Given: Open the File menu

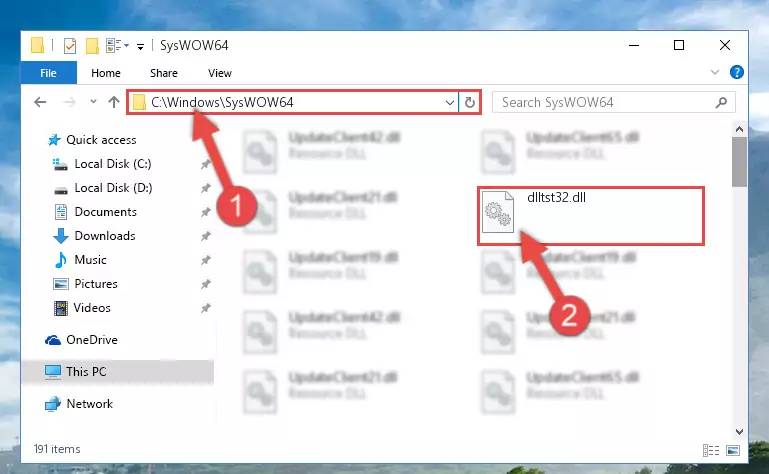Looking at the screenshot, I should coord(48,73).
